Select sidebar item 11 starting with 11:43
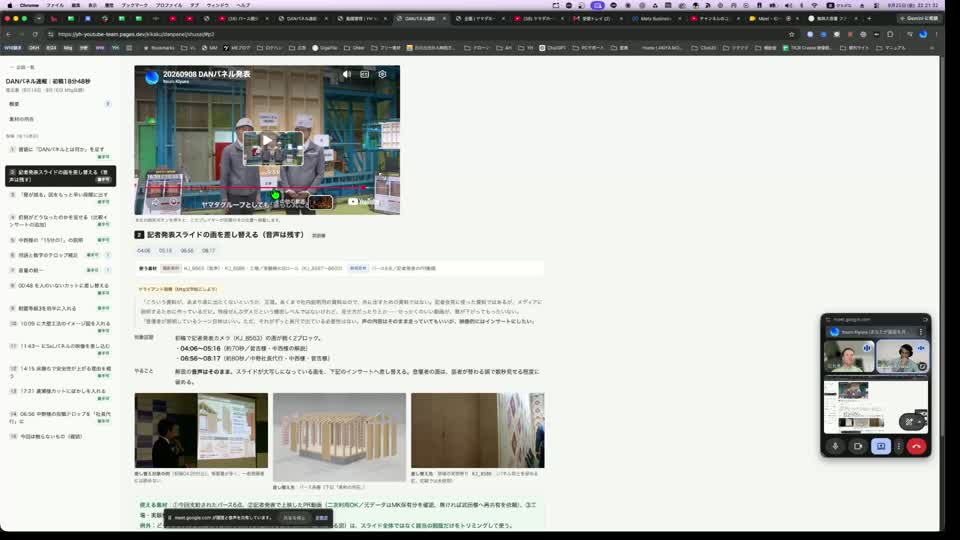 [x=60, y=350]
